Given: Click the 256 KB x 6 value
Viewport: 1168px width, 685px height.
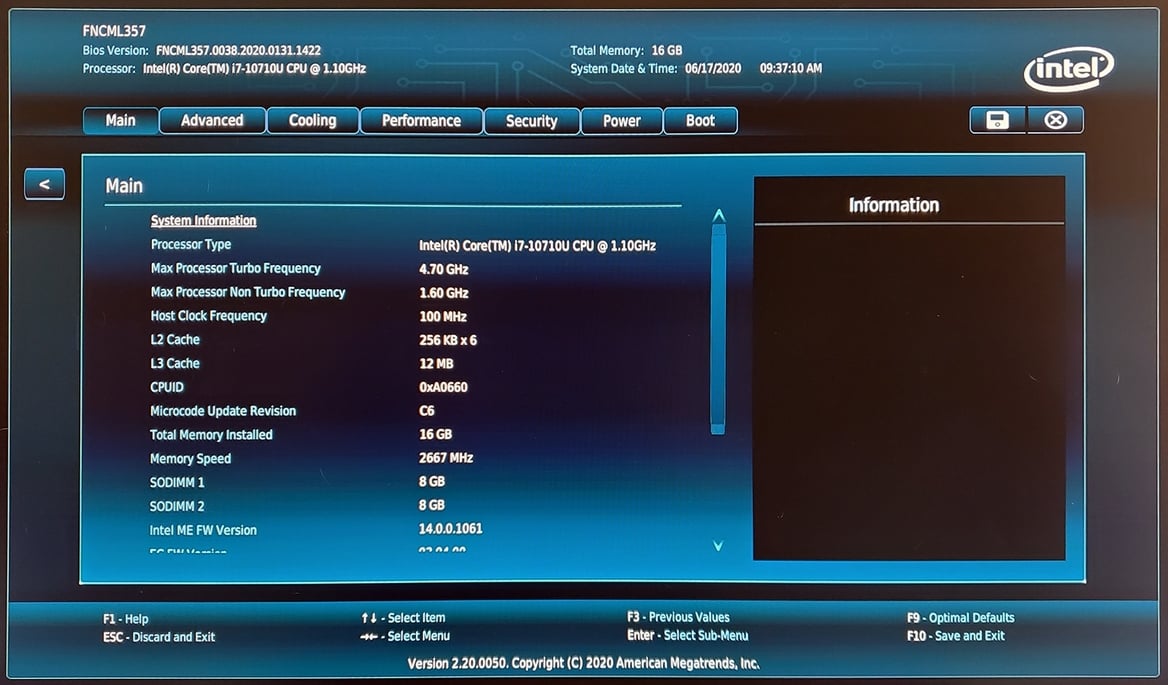Looking at the screenshot, I should (x=448, y=340).
